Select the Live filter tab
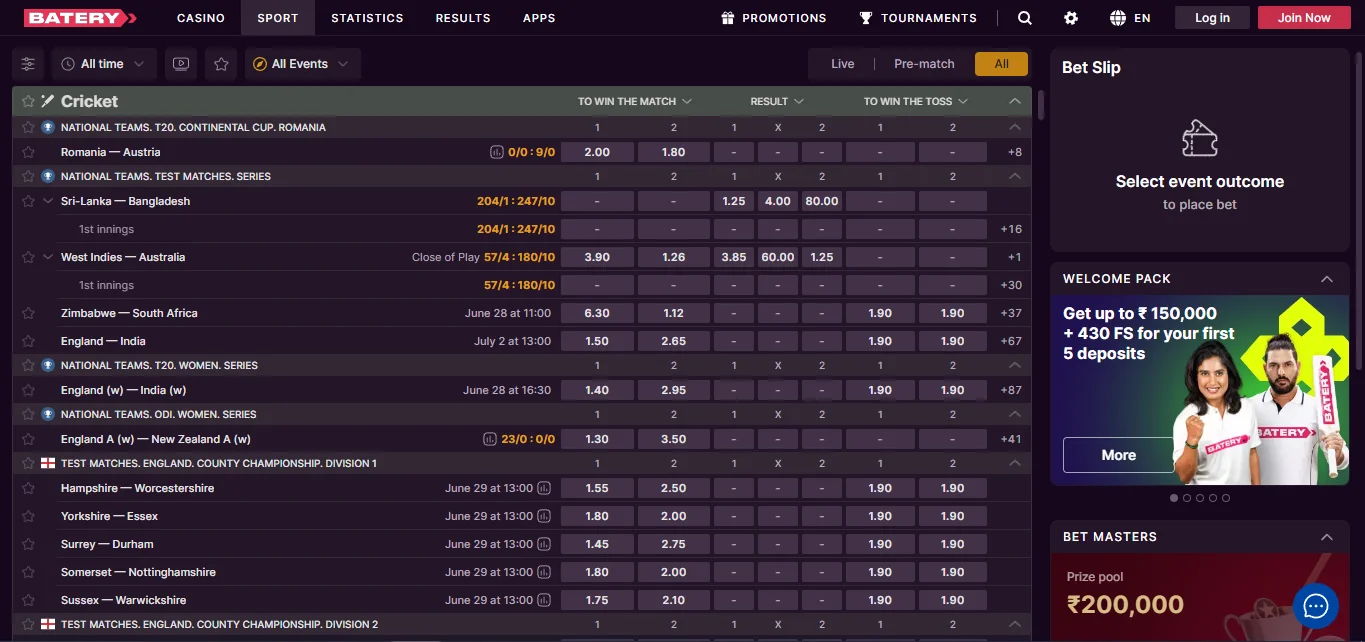Screen dimensions: 1365x642 pyautogui.click(x=842, y=64)
